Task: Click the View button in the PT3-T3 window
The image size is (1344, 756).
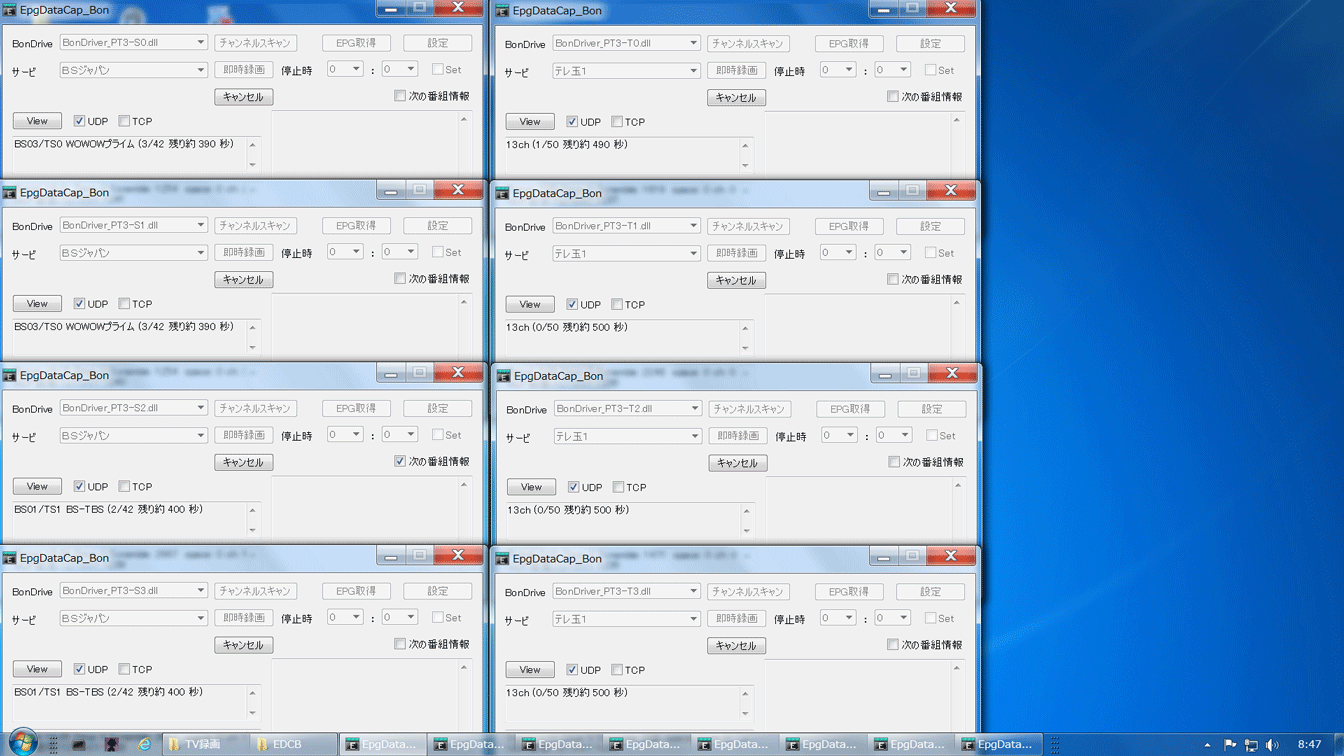Action: (x=530, y=669)
